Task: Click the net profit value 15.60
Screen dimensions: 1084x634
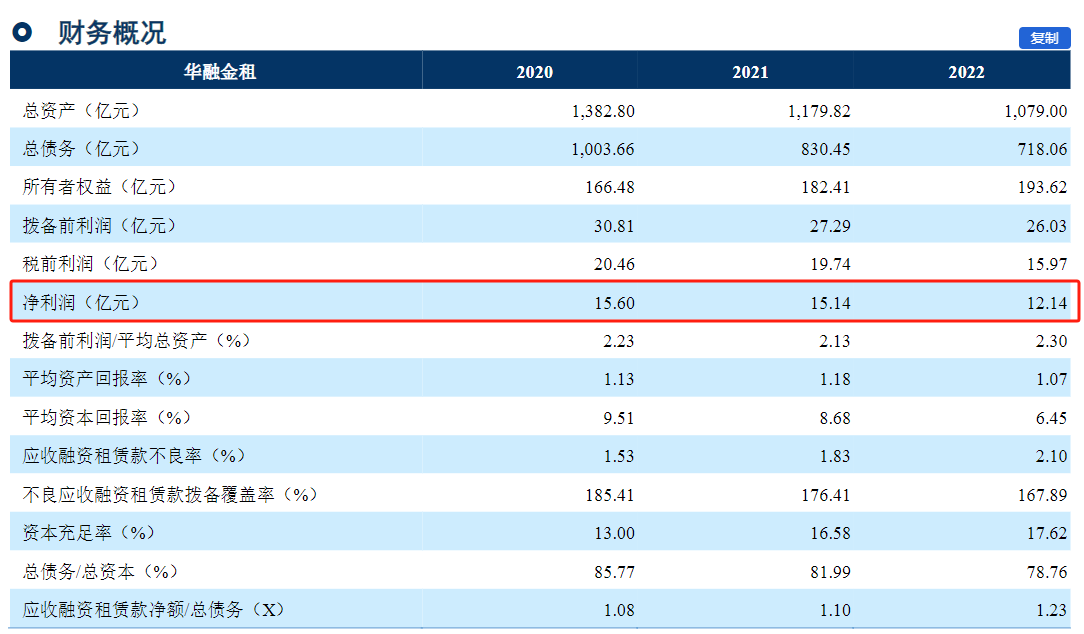Action: coord(614,303)
